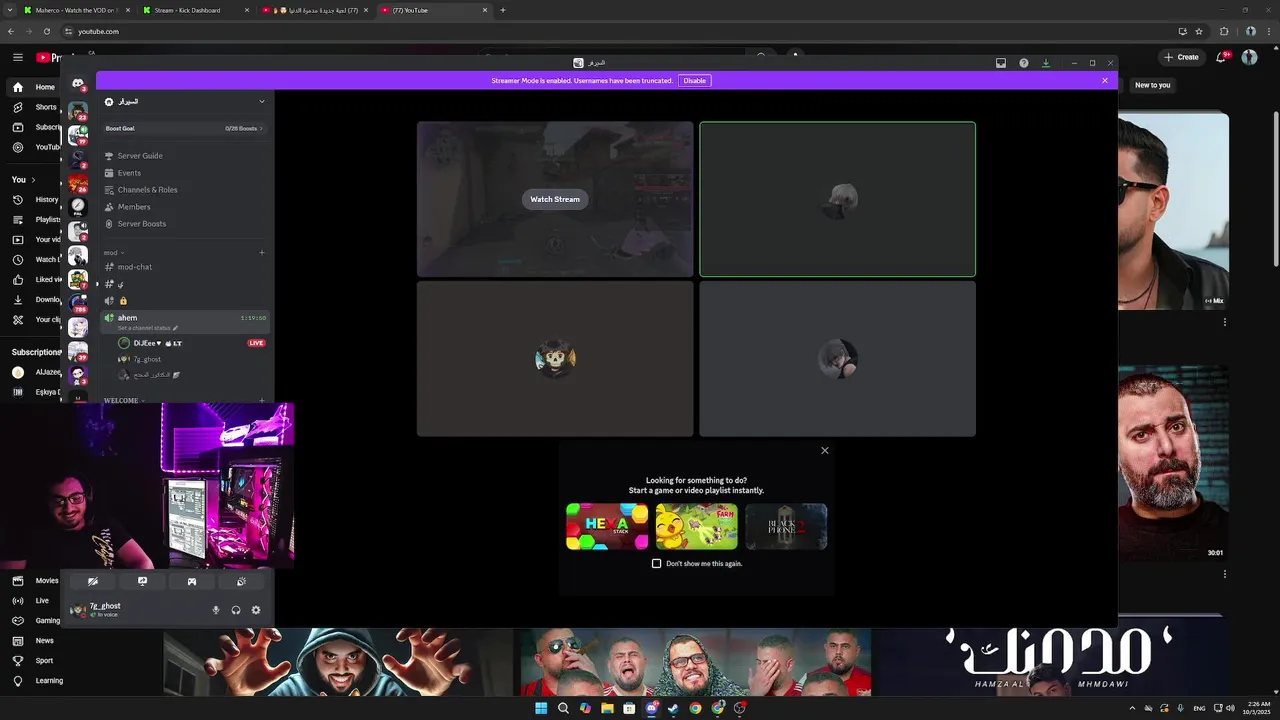Open the PAL compass server icon
The width and height of the screenshot is (1280, 720).
78,207
